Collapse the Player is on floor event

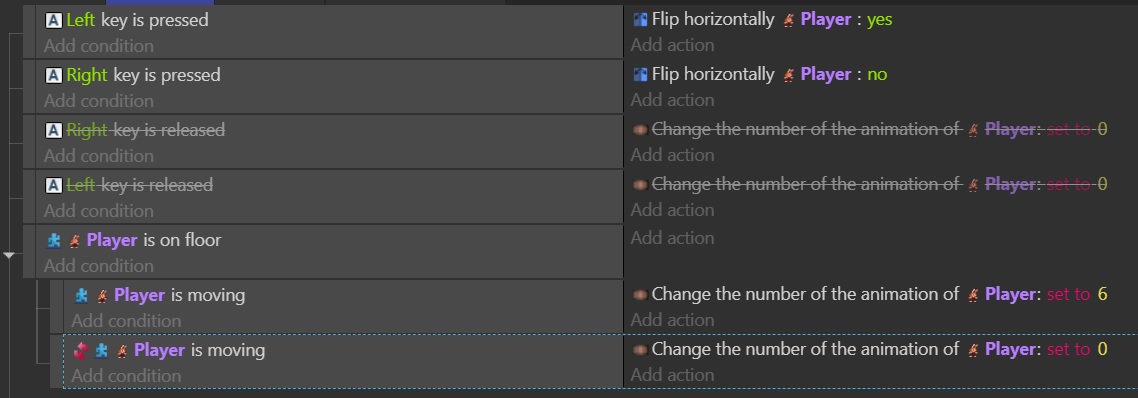coord(9,256)
